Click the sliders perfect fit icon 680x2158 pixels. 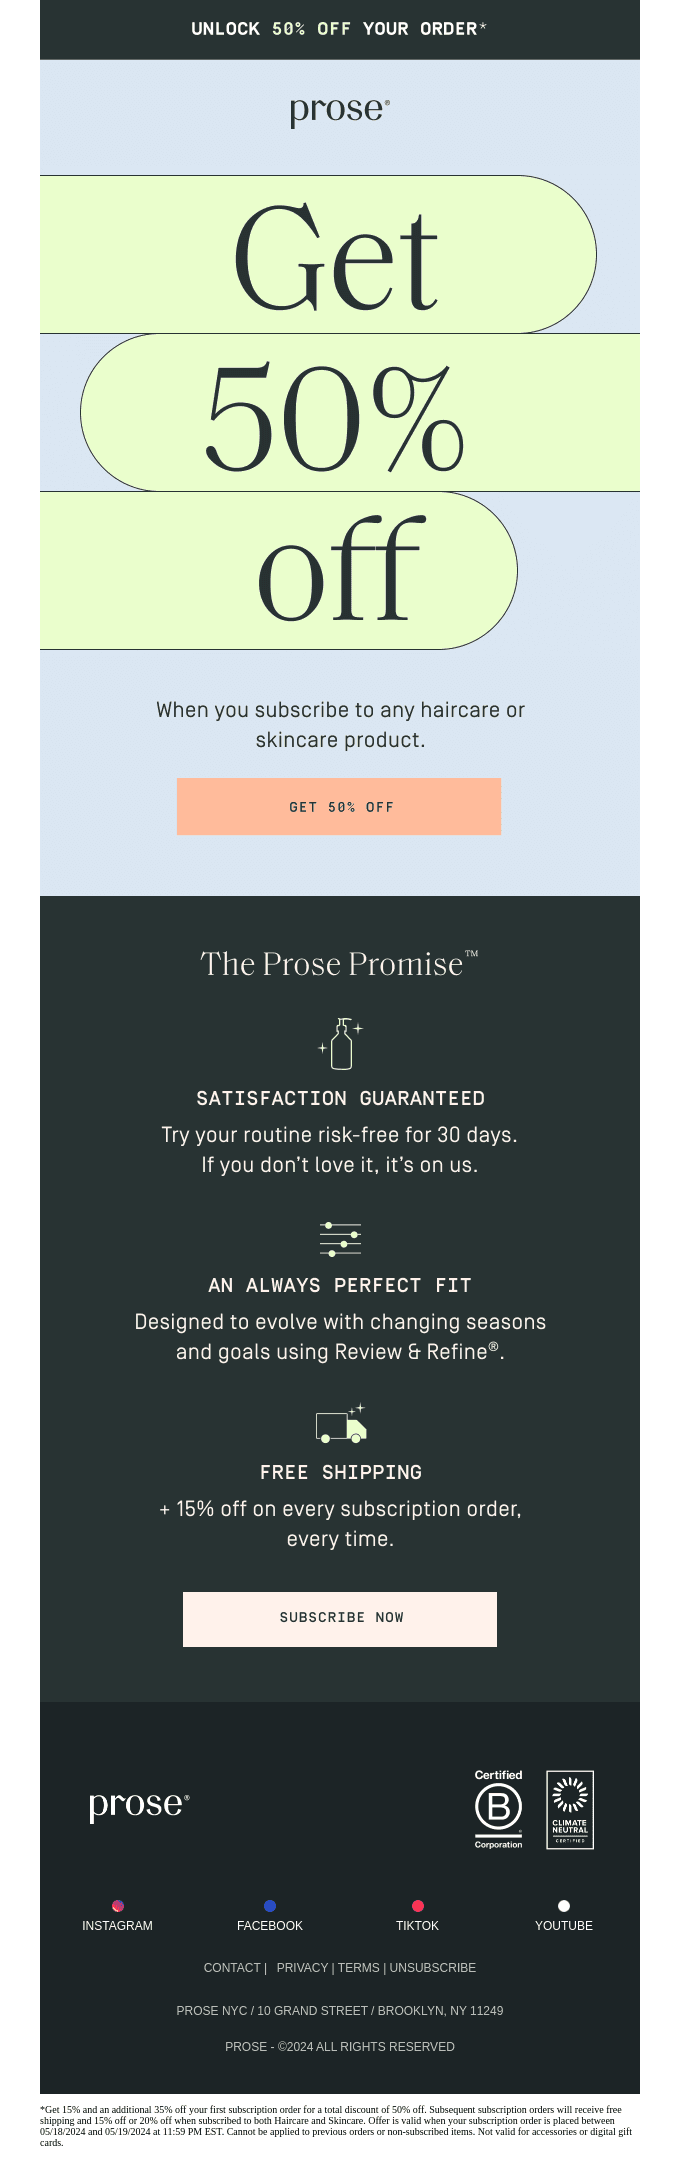pyautogui.click(x=340, y=1239)
